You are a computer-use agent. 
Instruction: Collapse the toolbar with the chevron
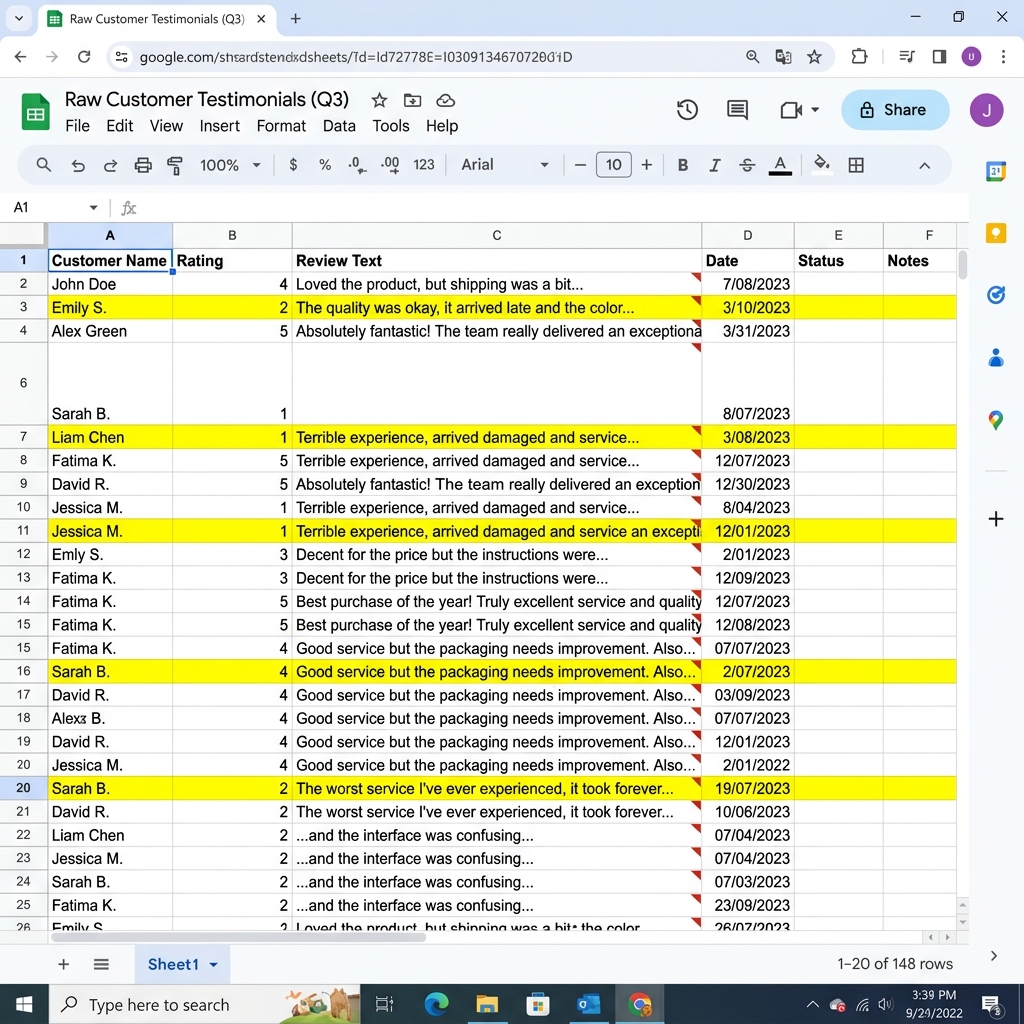pos(924,166)
